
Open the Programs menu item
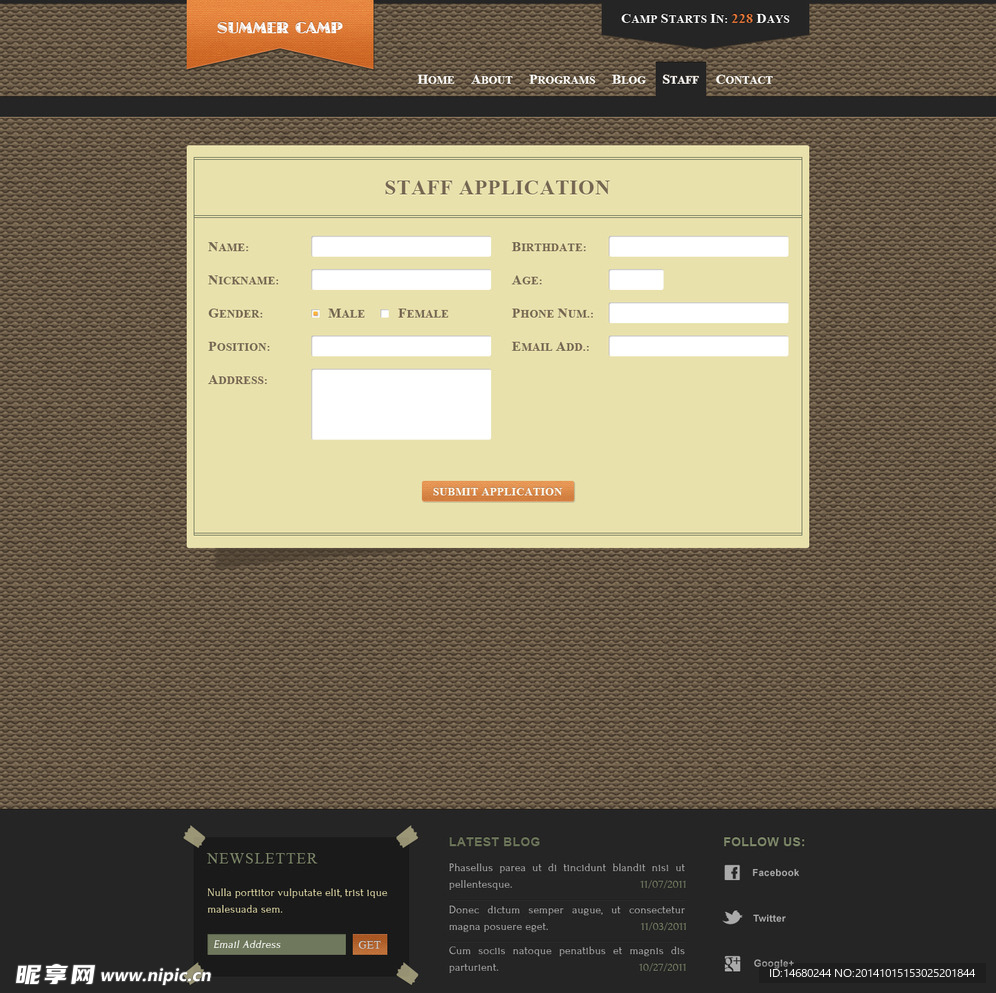coord(562,80)
